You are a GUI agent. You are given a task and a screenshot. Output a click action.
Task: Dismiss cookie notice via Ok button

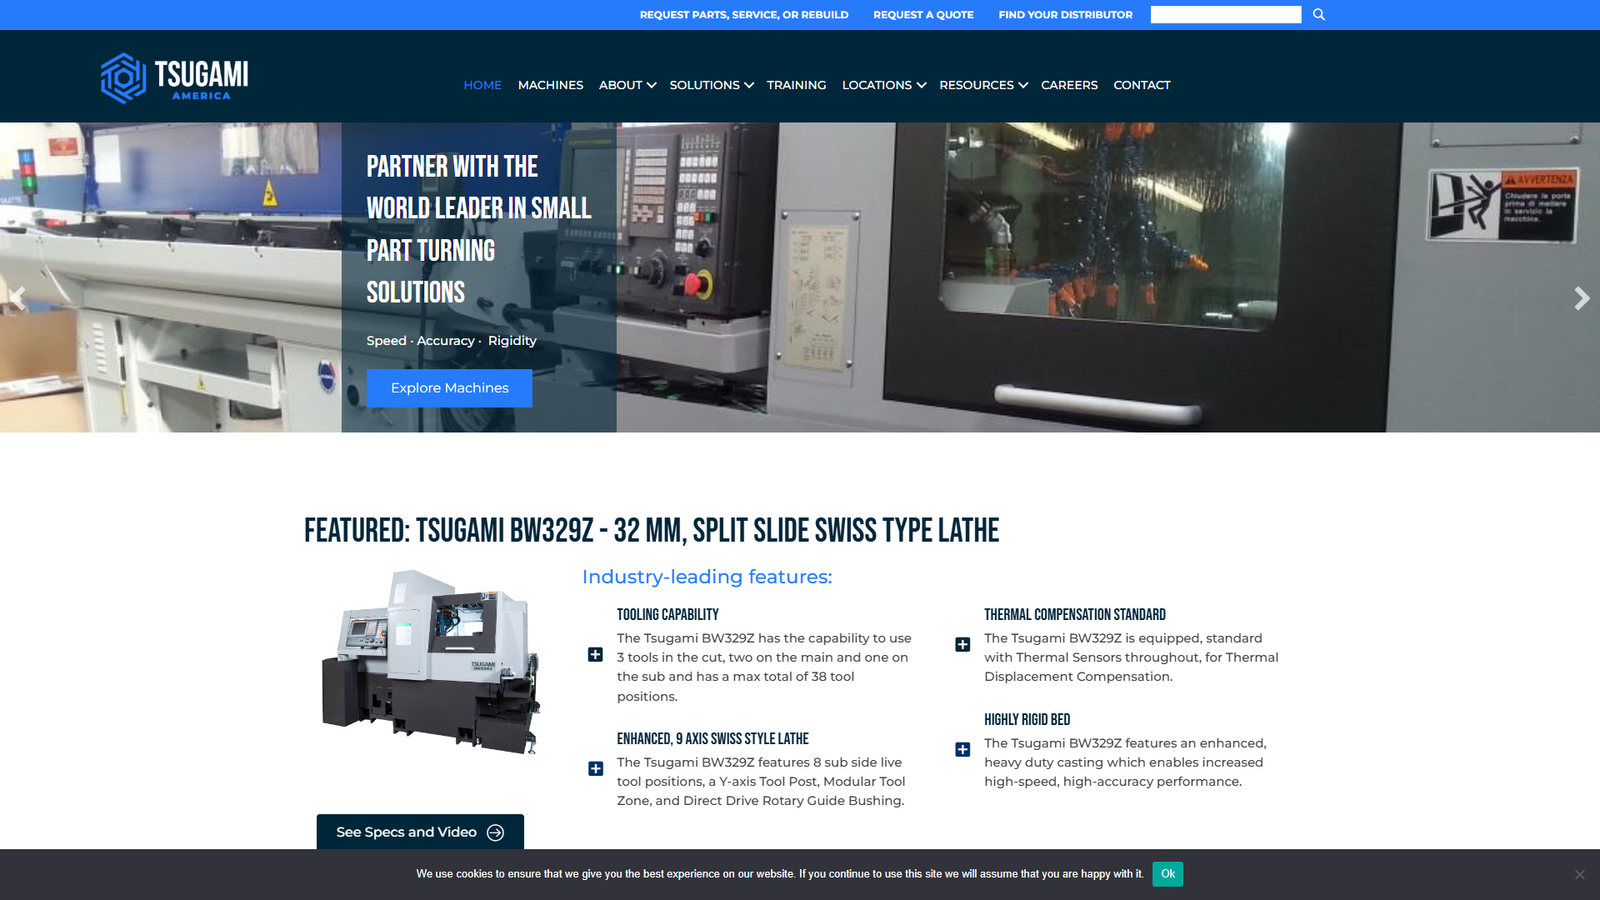[1168, 873]
